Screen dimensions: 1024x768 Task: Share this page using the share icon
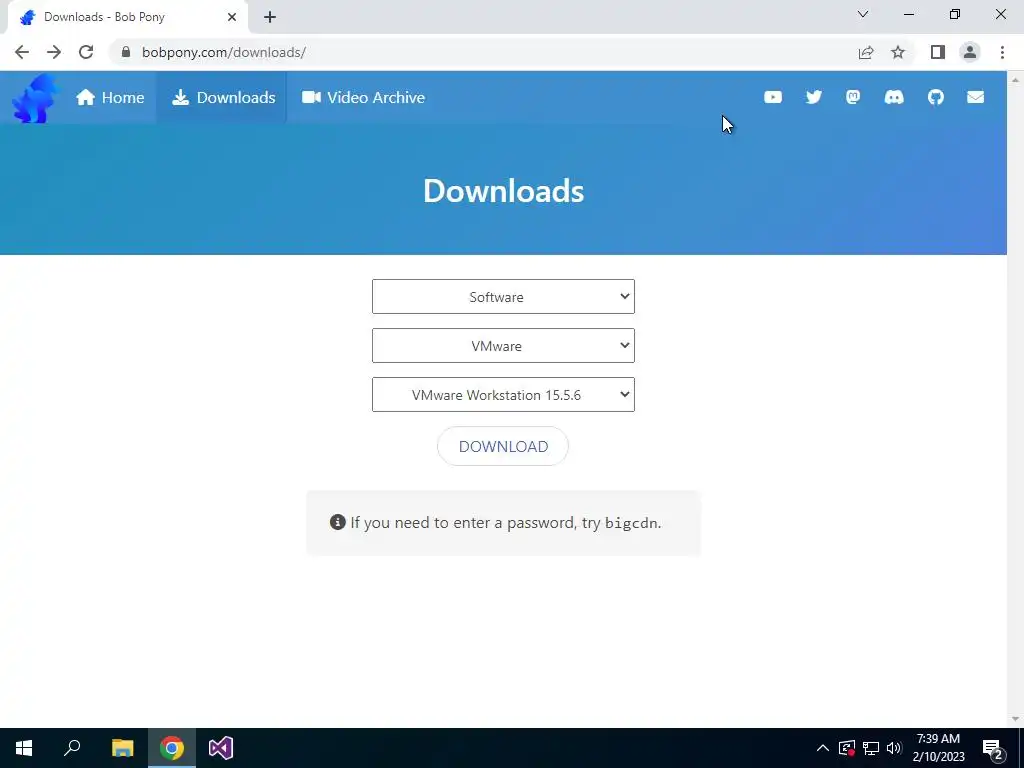[x=866, y=52]
